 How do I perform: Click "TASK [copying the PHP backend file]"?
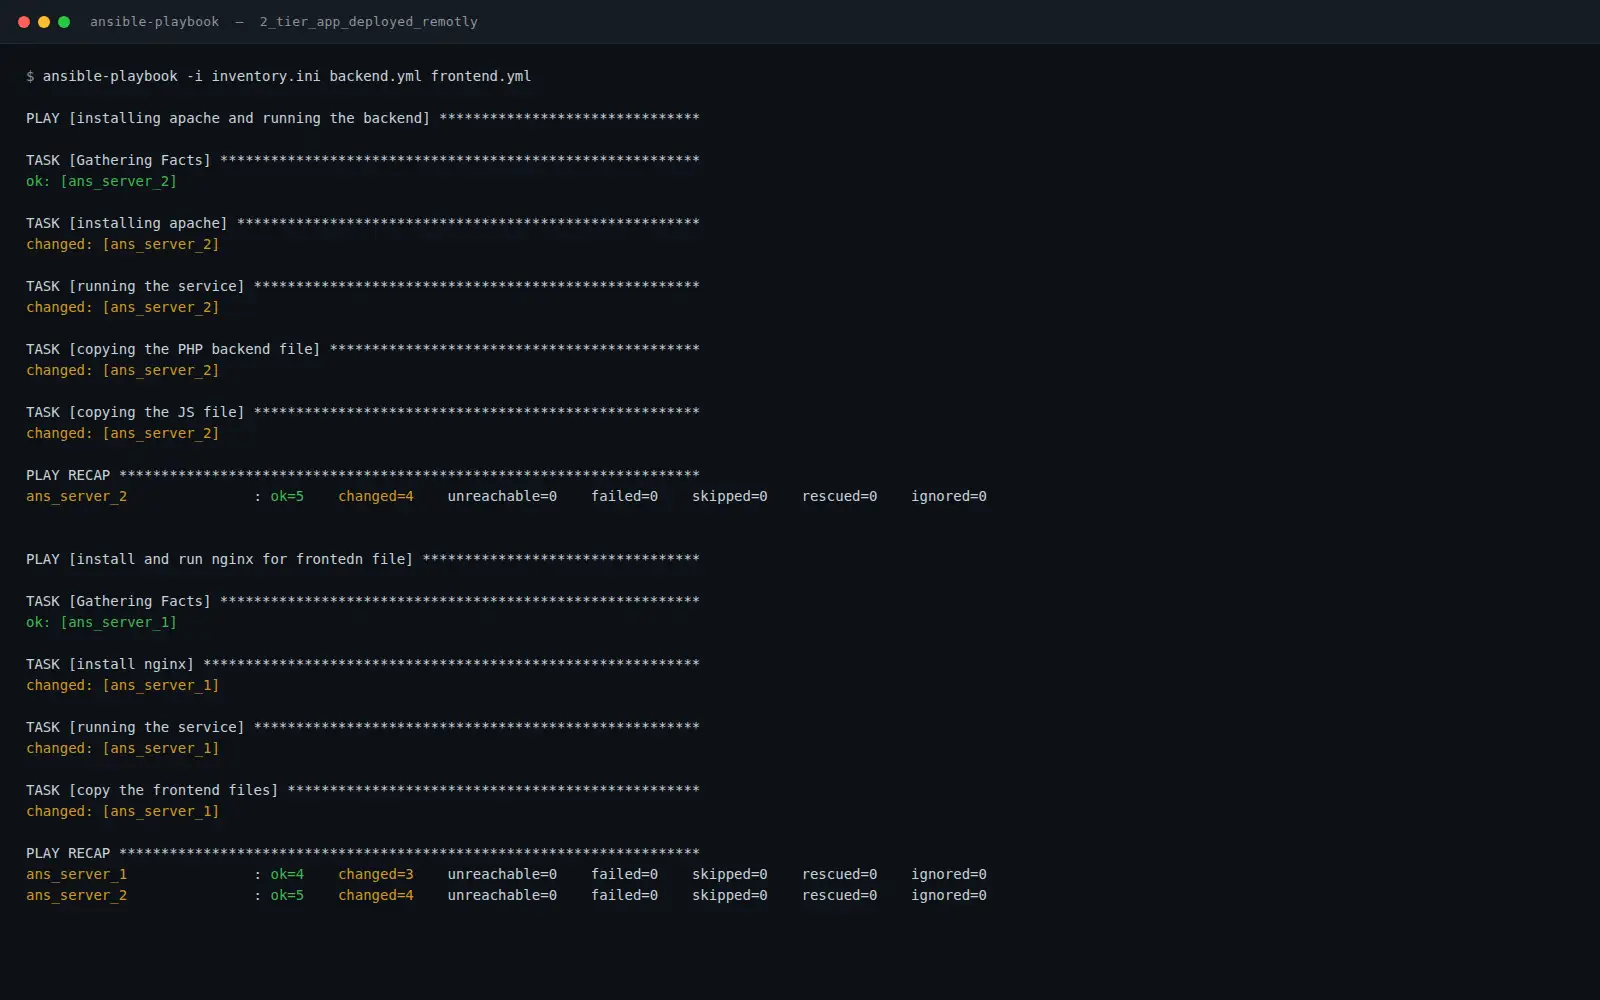[173, 349]
